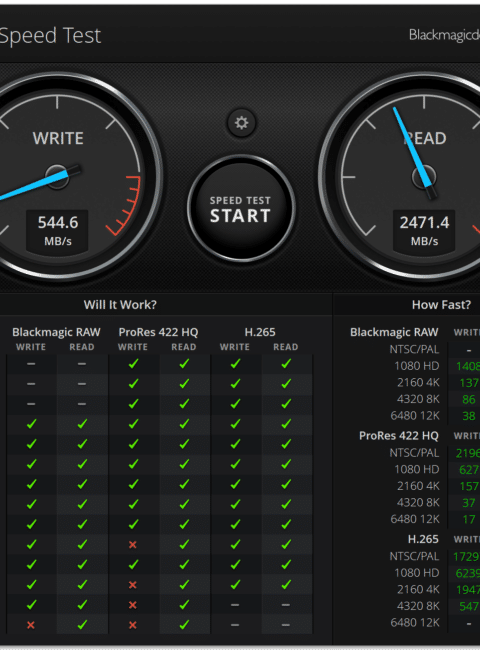Viewport: 480px width, 650px height.
Task: Click ProRes 422 HQ heading in How Fast panel
Action: (x=399, y=436)
